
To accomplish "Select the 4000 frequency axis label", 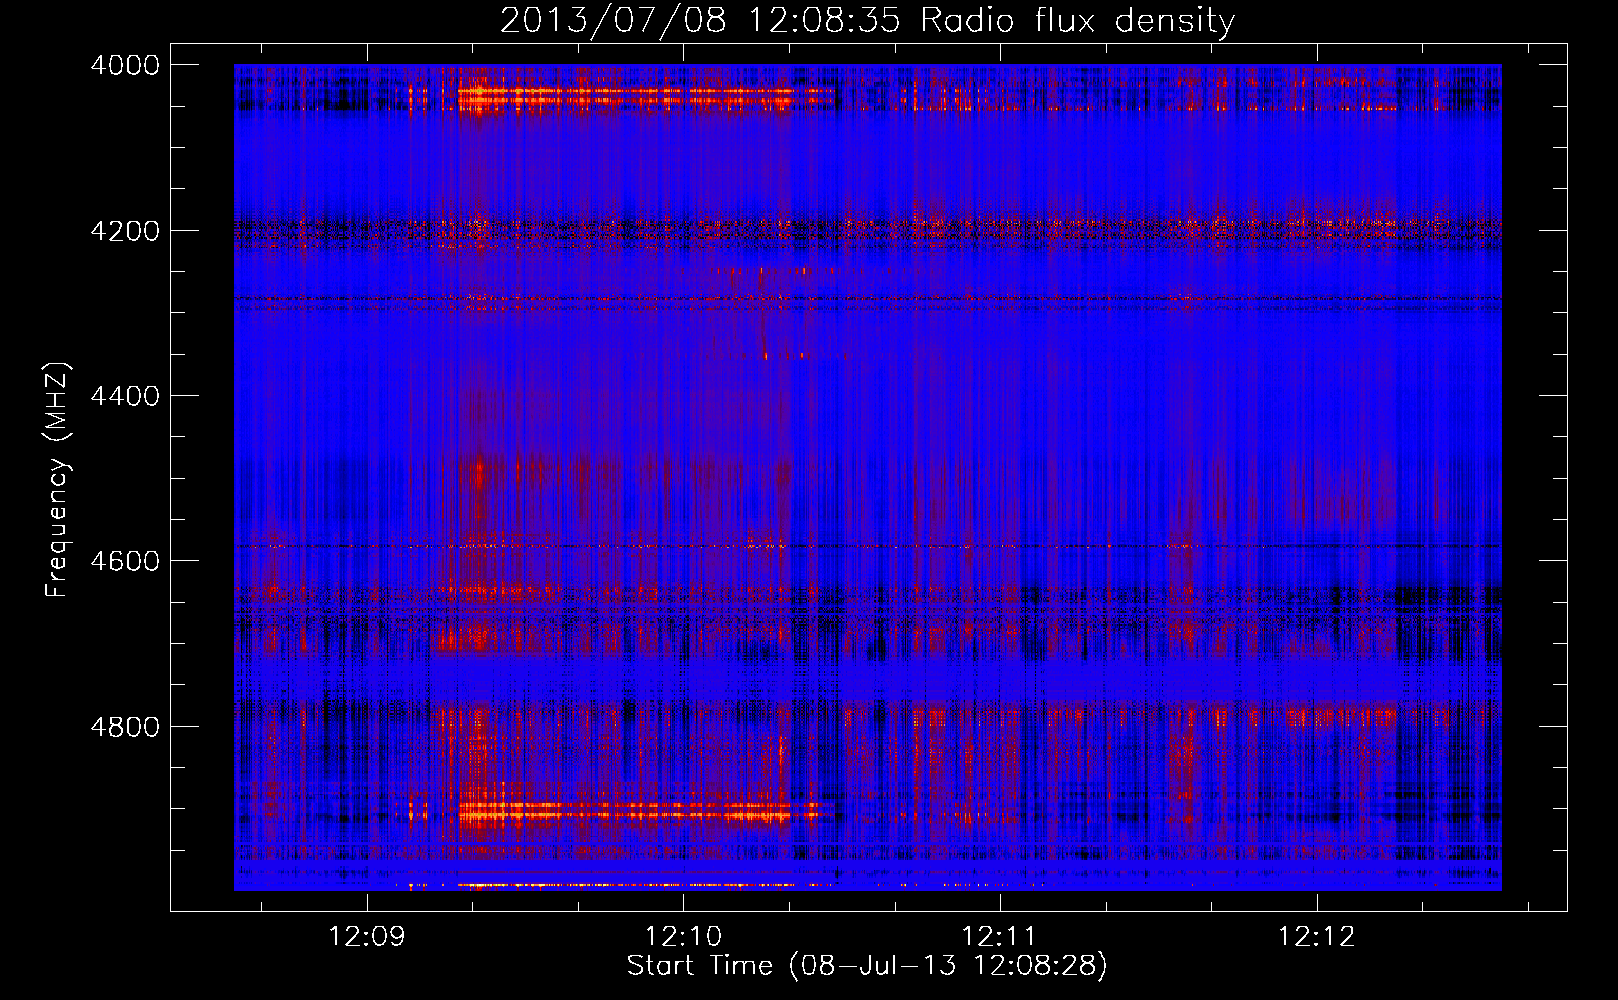I will [x=125, y=65].
